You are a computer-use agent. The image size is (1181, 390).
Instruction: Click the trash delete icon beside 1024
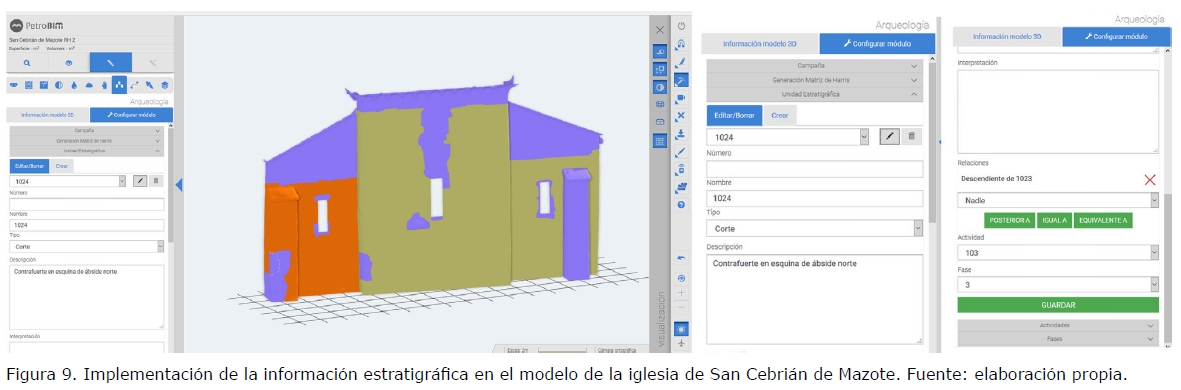click(911, 137)
